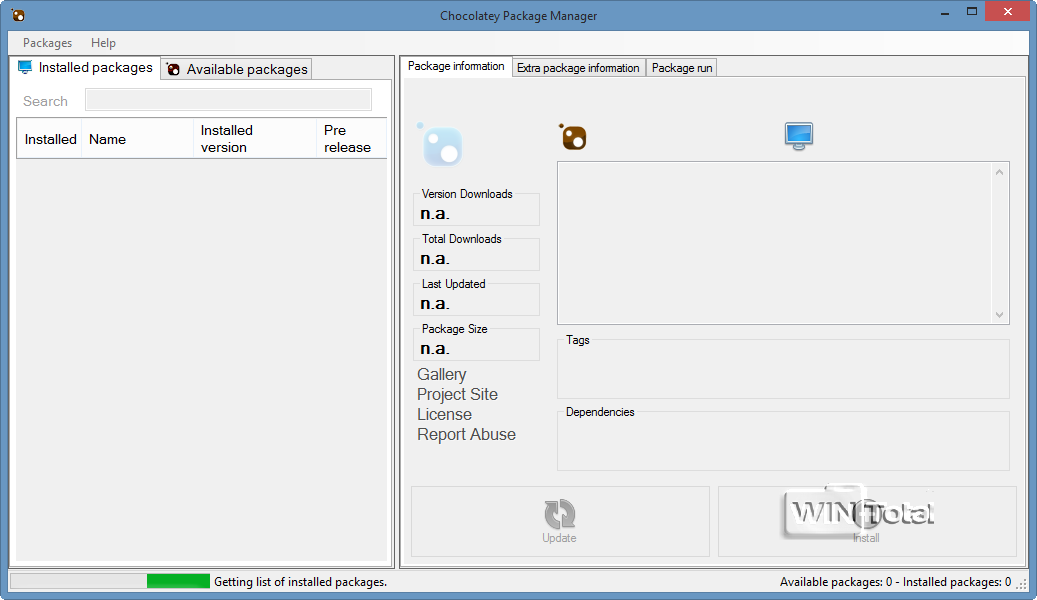This screenshot has width=1037, height=600.
Task: Click the Package Size n.a. value
Action: [x=435, y=349]
